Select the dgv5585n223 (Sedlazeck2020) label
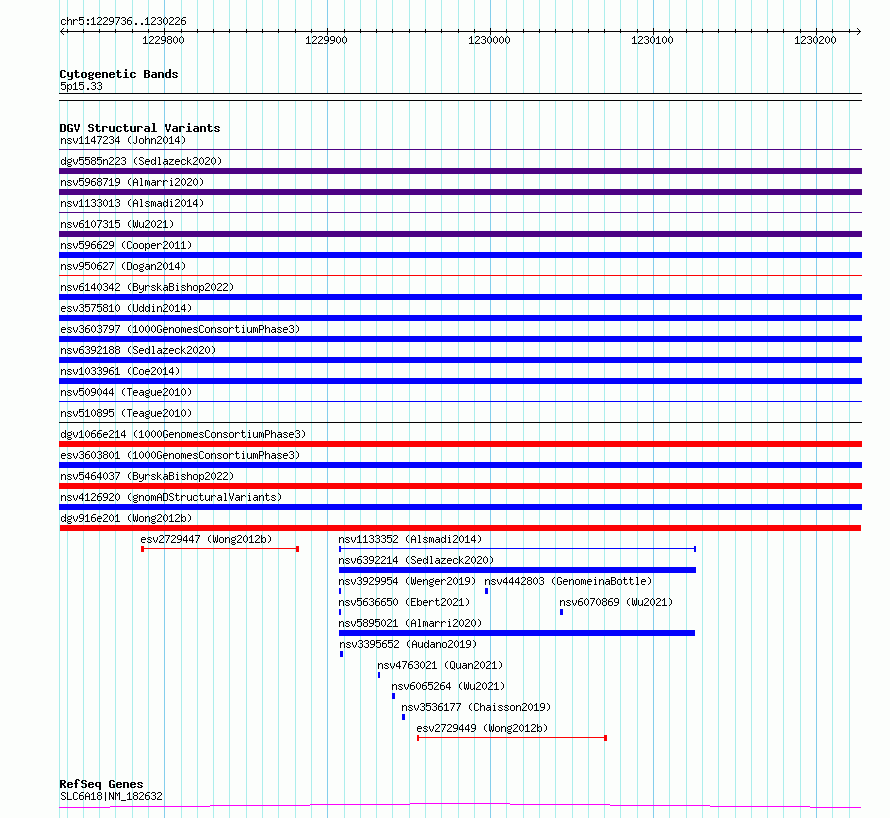This screenshot has height=818, width=890. [141, 161]
